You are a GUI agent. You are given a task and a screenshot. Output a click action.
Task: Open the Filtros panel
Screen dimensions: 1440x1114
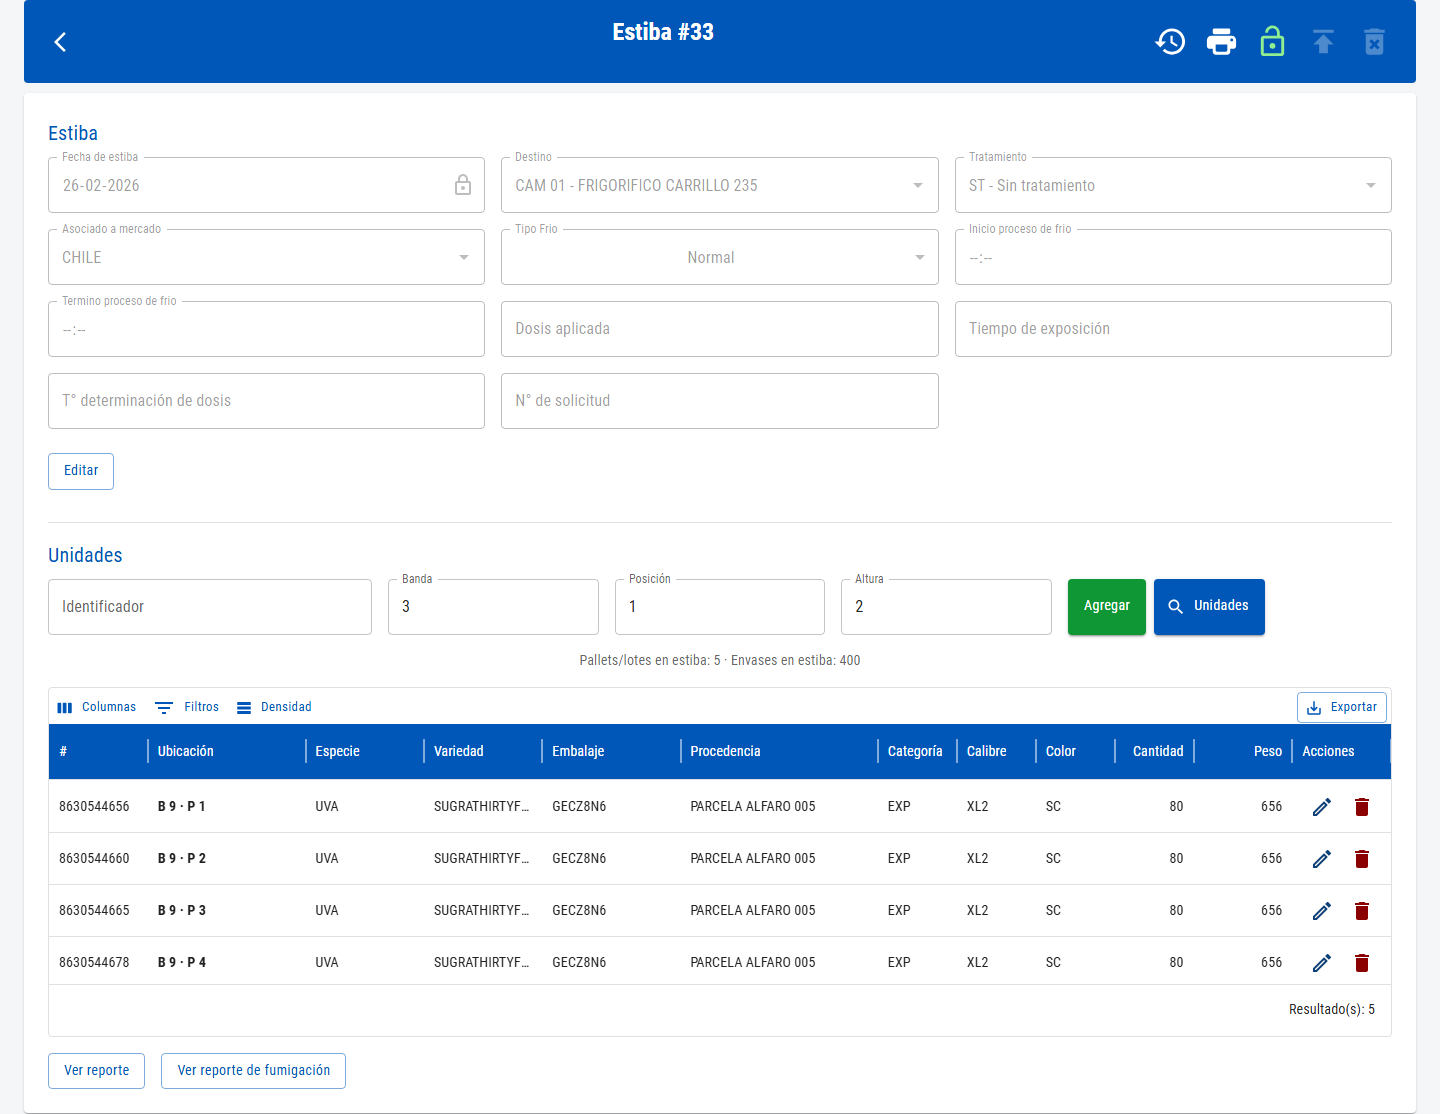187,707
